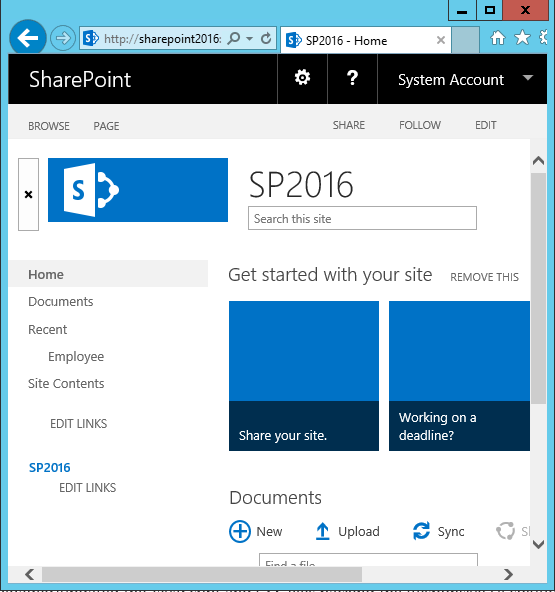Click EDIT LINKS below the SP2016 link
This screenshot has width=555, height=592.
tap(88, 488)
